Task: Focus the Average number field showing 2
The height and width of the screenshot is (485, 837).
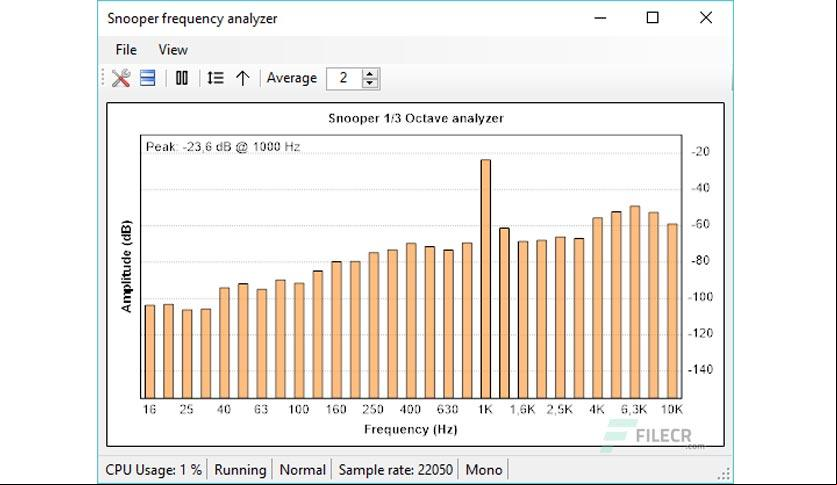Action: tap(344, 78)
